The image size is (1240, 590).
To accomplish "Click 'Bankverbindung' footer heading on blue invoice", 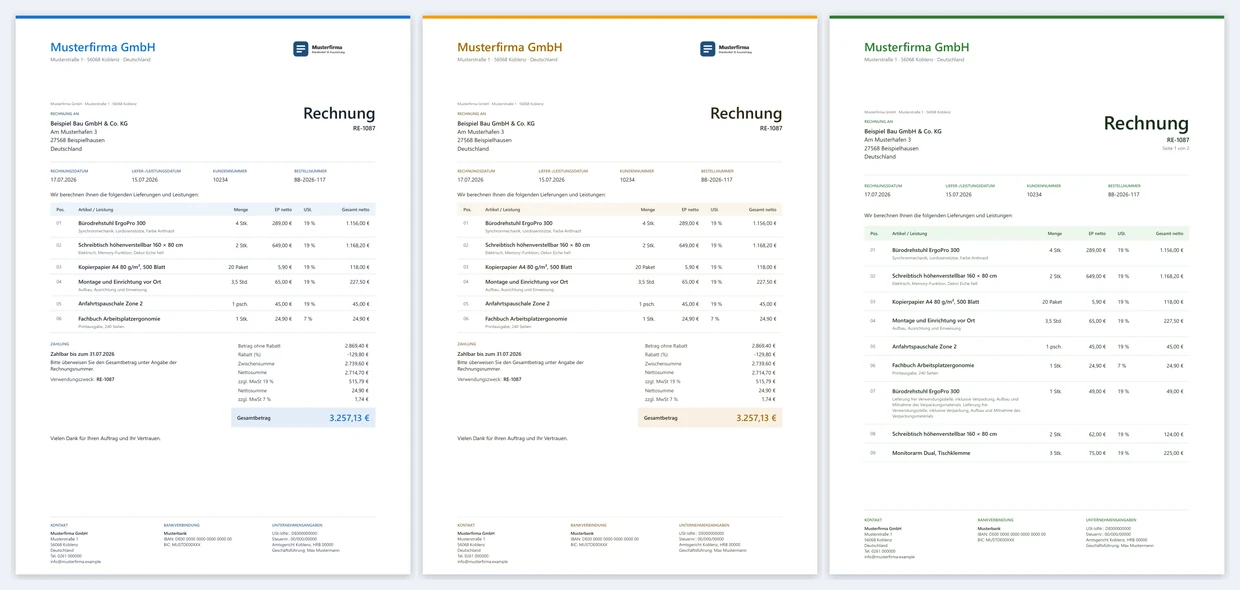I will click(181, 524).
